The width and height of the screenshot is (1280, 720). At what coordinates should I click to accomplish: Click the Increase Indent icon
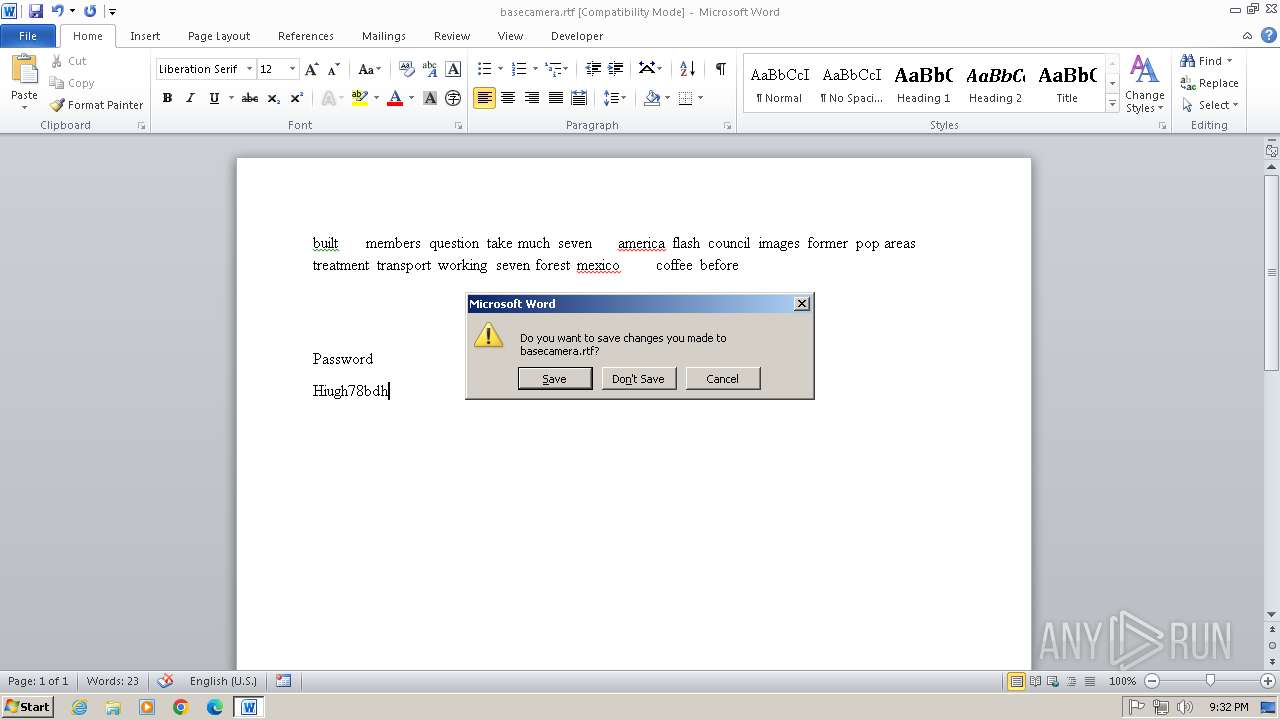pos(616,69)
